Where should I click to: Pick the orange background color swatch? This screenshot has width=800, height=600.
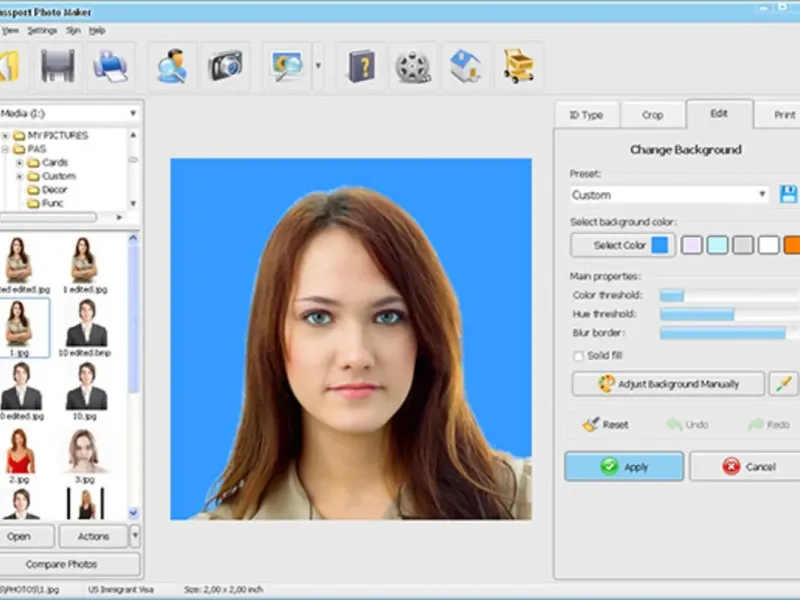pos(792,245)
